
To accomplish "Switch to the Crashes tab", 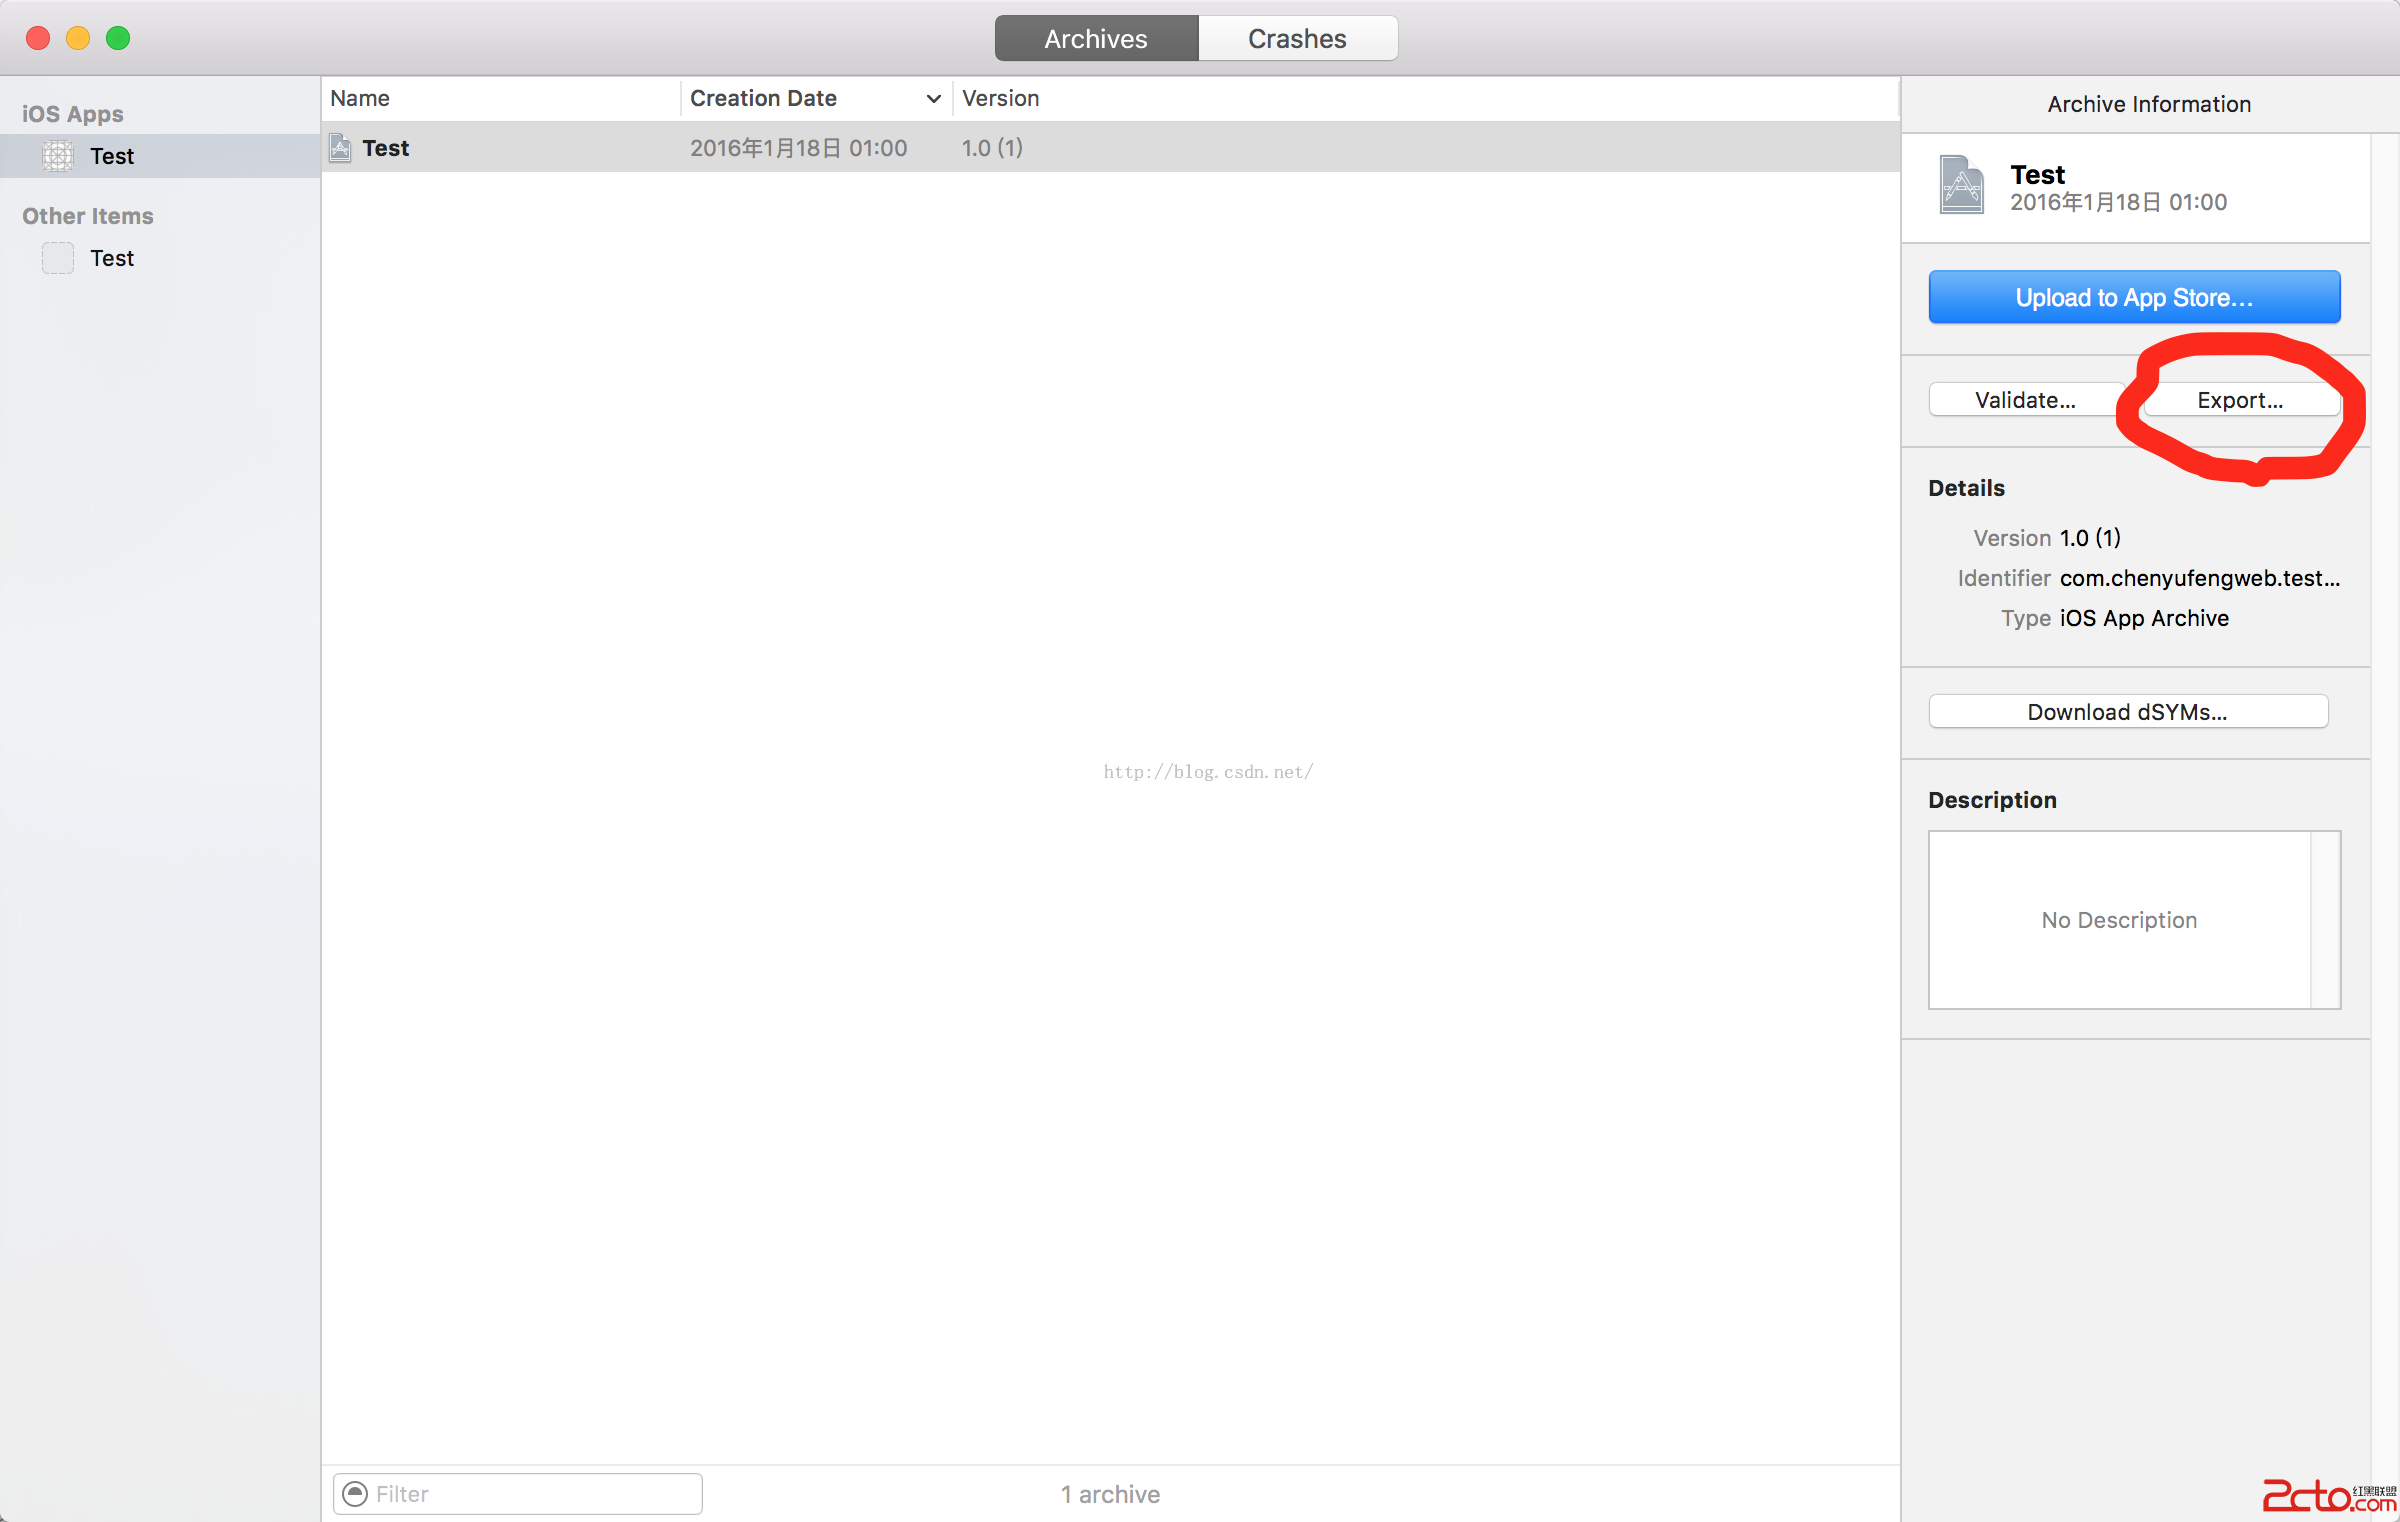I will (x=1296, y=39).
